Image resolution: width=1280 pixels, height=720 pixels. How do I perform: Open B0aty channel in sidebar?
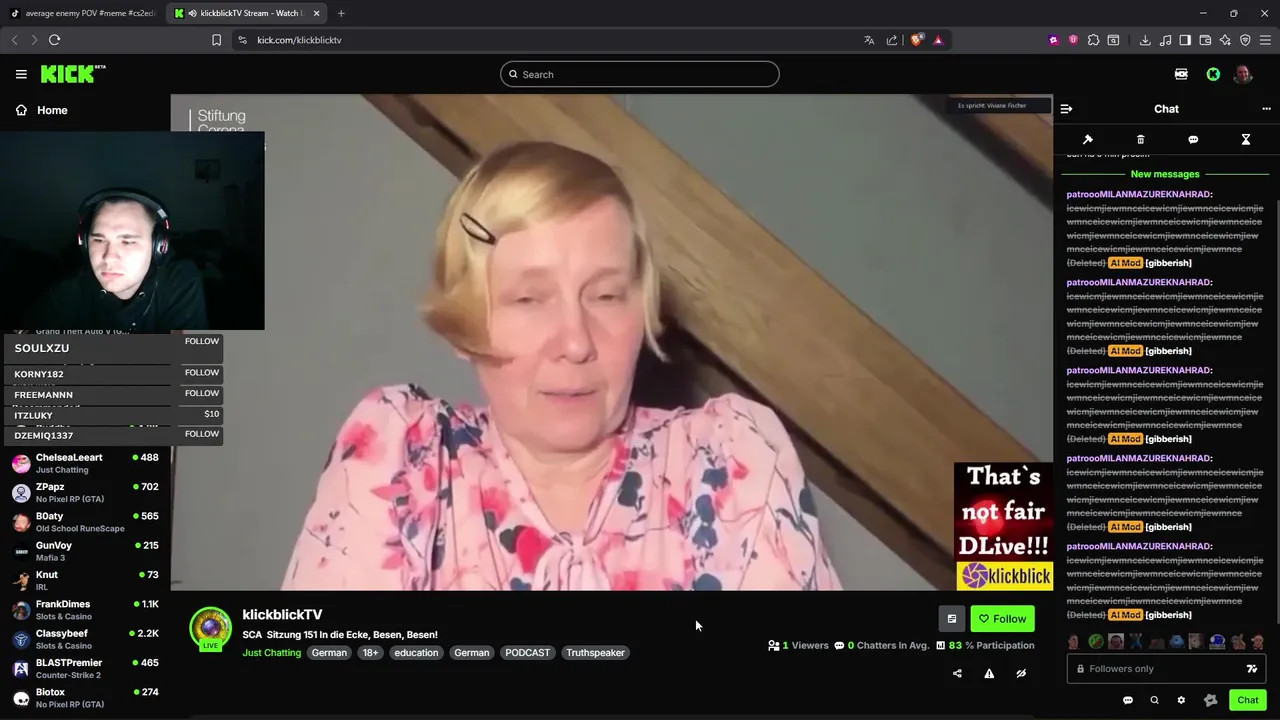85,522
